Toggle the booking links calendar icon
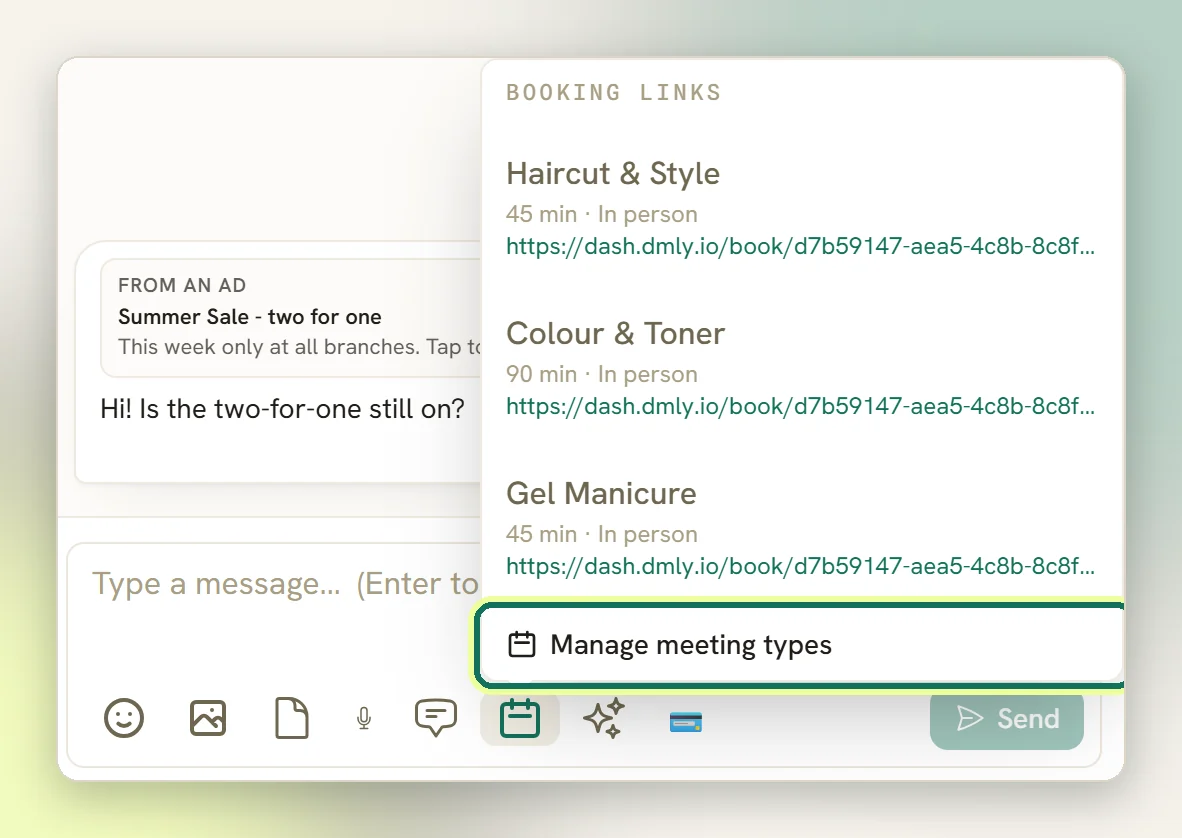Image resolution: width=1182 pixels, height=838 pixels. [520, 718]
